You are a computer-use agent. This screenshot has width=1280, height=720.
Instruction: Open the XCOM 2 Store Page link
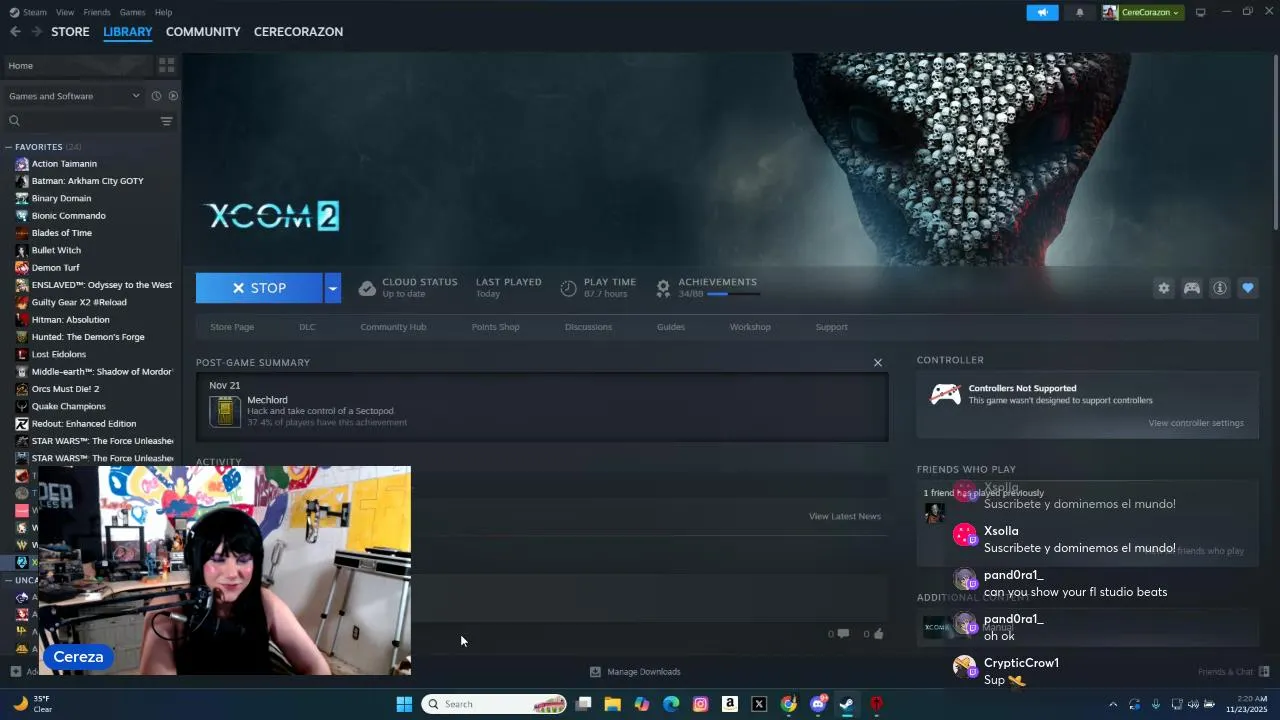[x=232, y=327]
